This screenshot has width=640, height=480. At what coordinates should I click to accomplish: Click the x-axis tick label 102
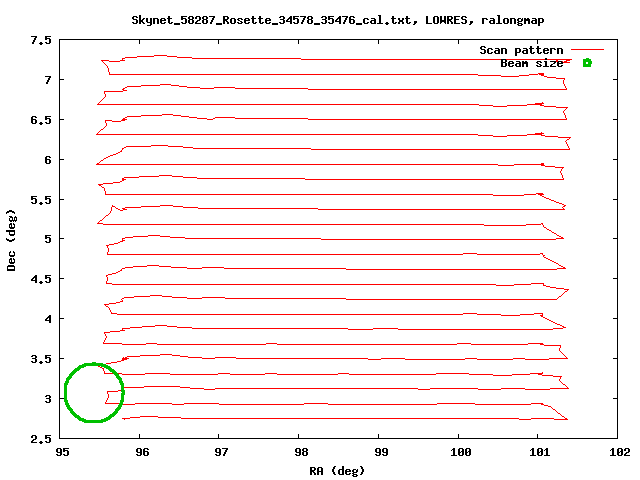620,452
